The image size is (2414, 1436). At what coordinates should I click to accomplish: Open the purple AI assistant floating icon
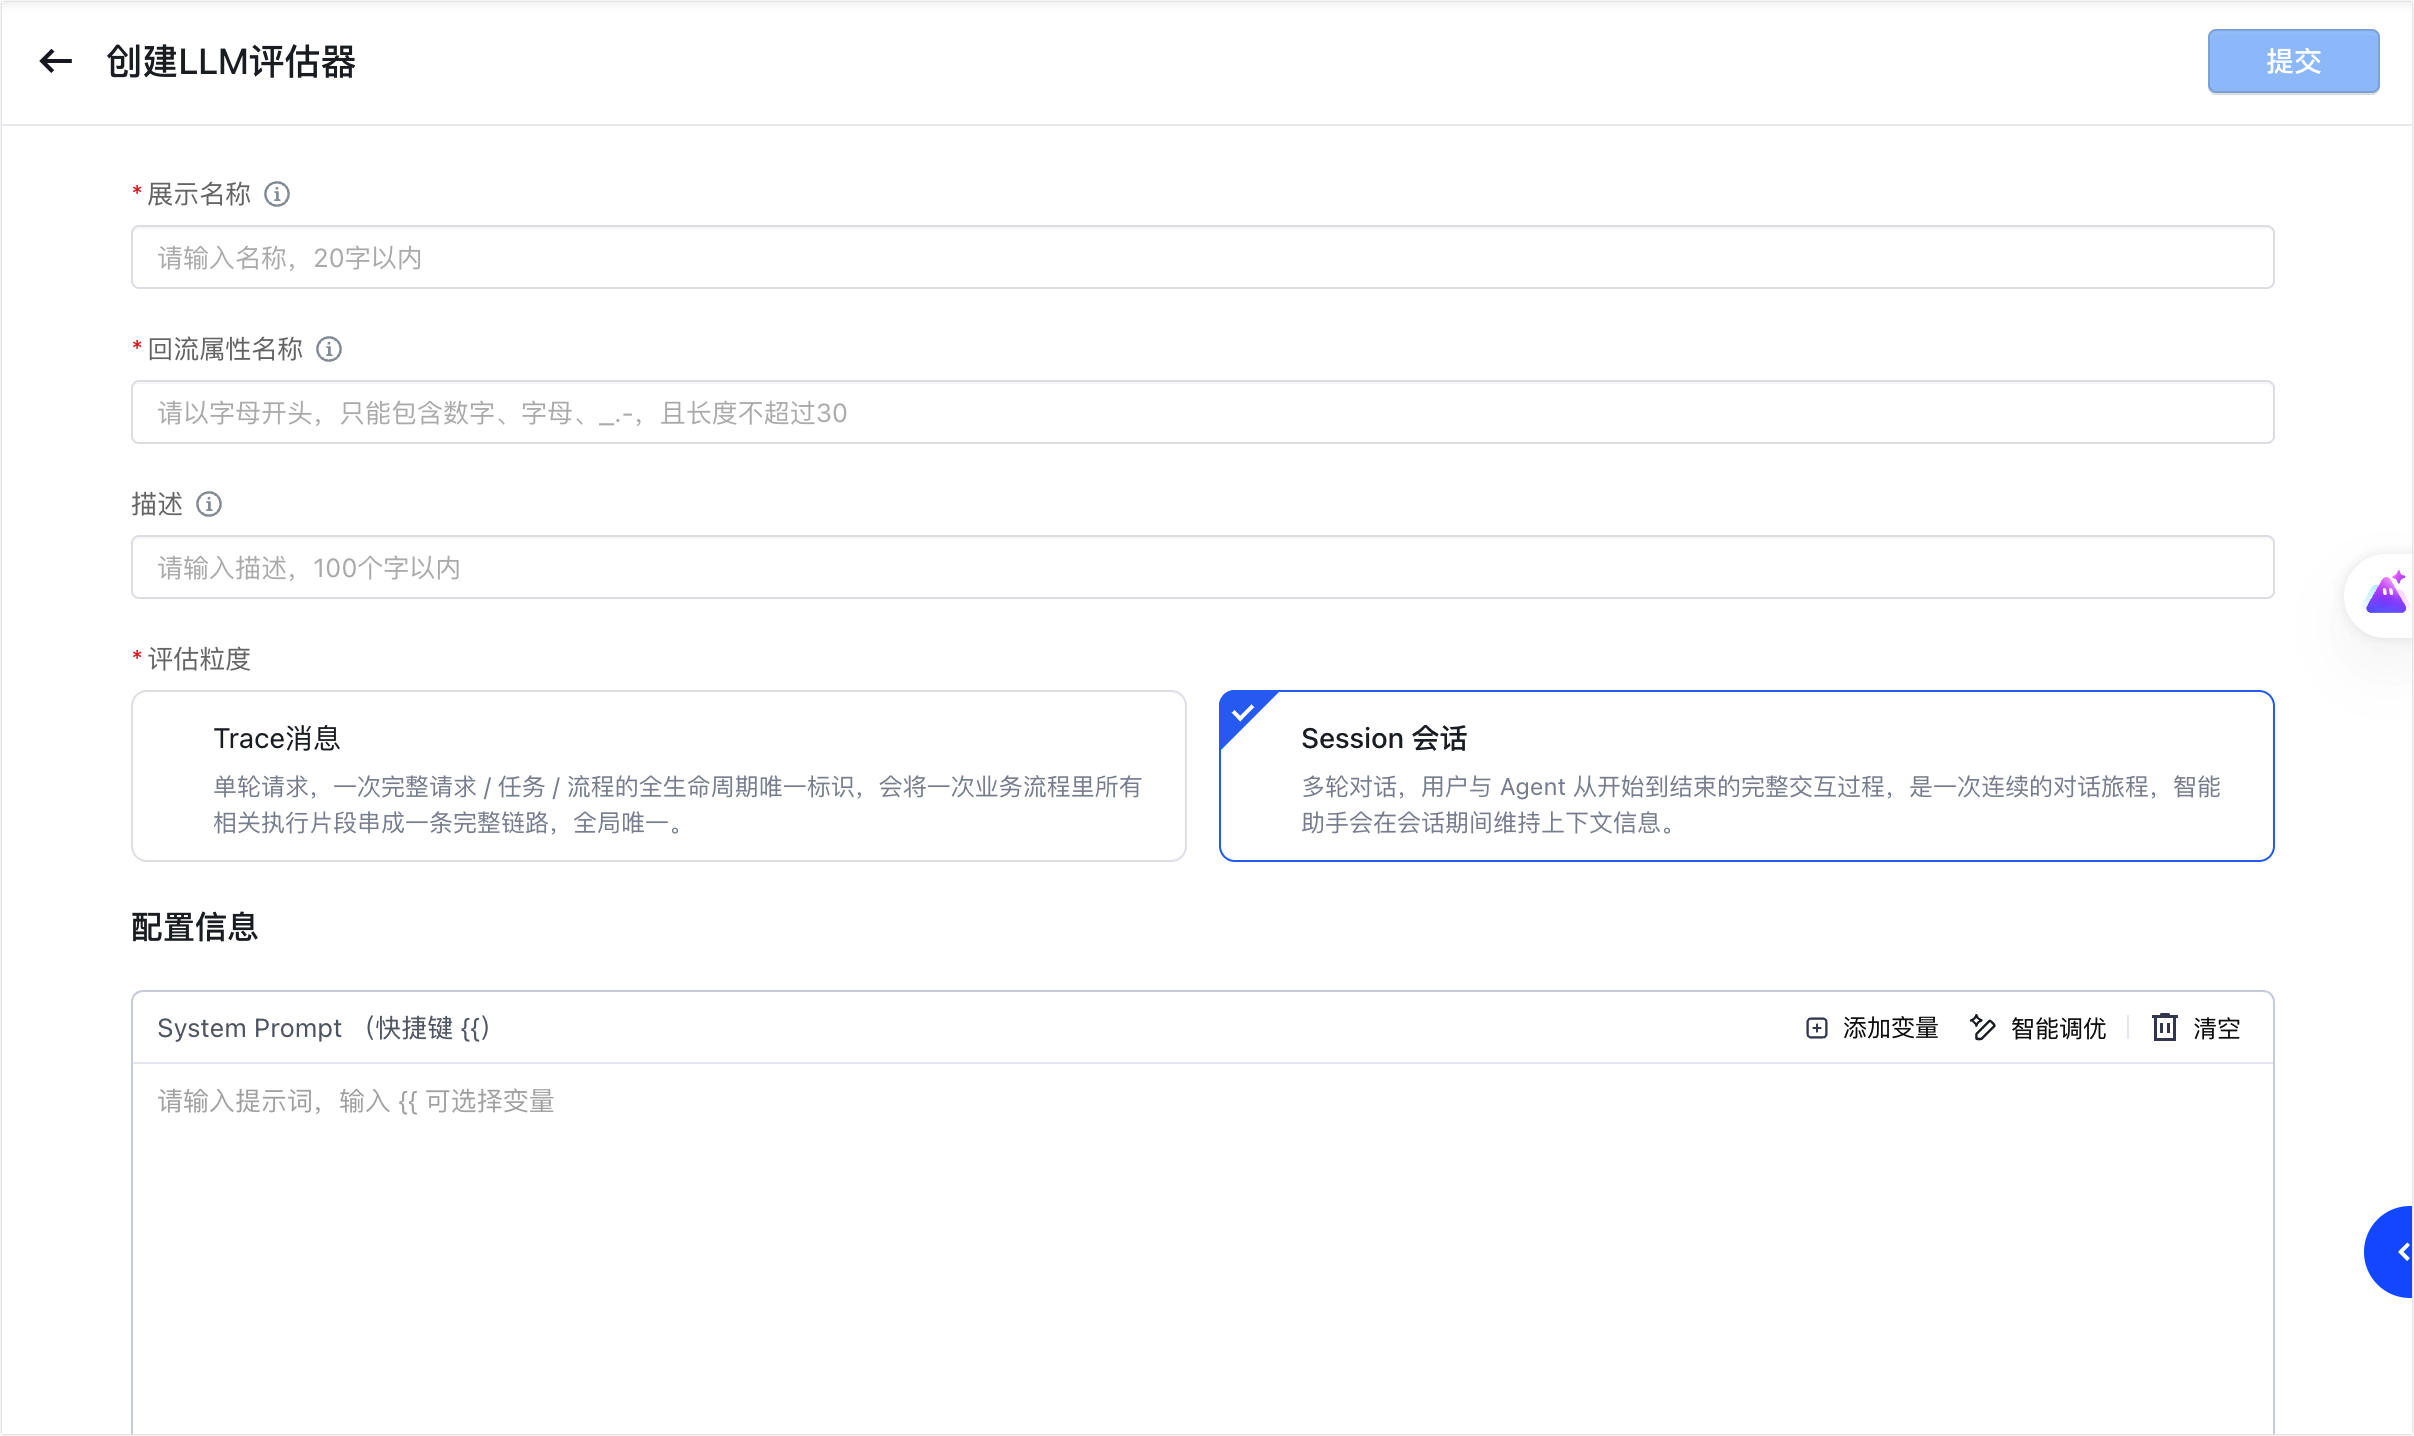[2386, 595]
